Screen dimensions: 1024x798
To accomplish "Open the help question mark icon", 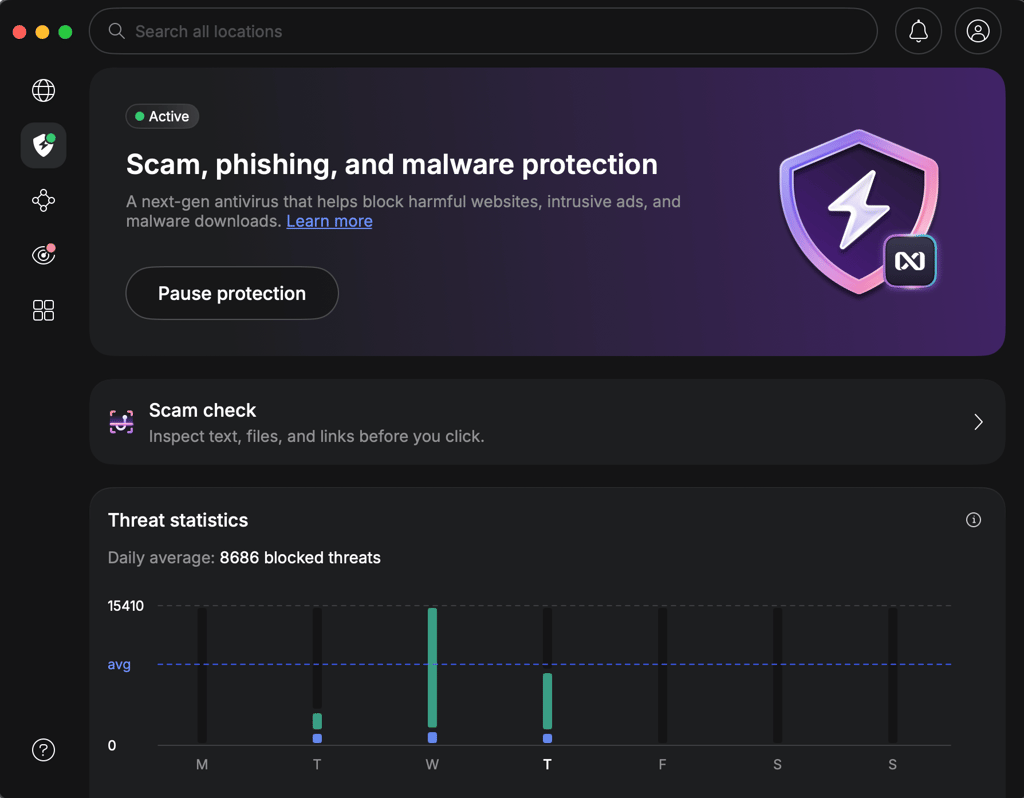I will [x=43, y=750].
